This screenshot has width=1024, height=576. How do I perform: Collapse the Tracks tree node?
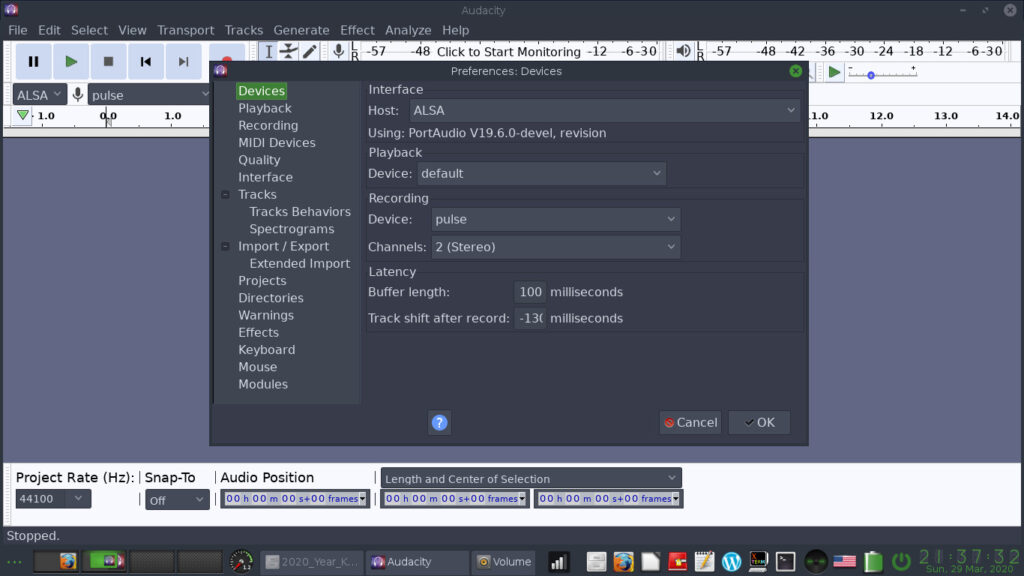pos(225,195)
